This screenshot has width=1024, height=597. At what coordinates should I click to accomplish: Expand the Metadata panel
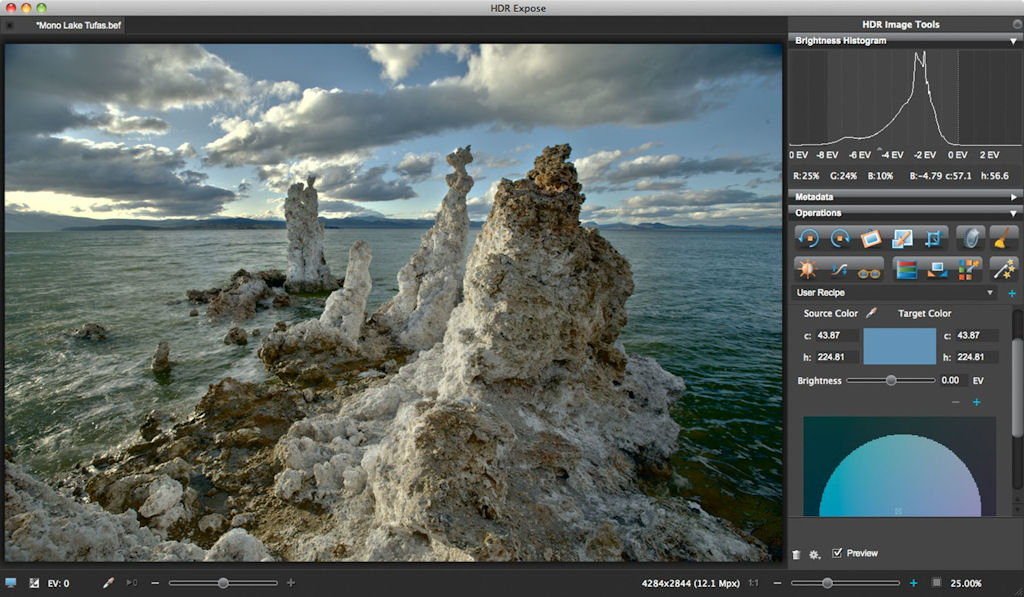(x=1013, y=197)
